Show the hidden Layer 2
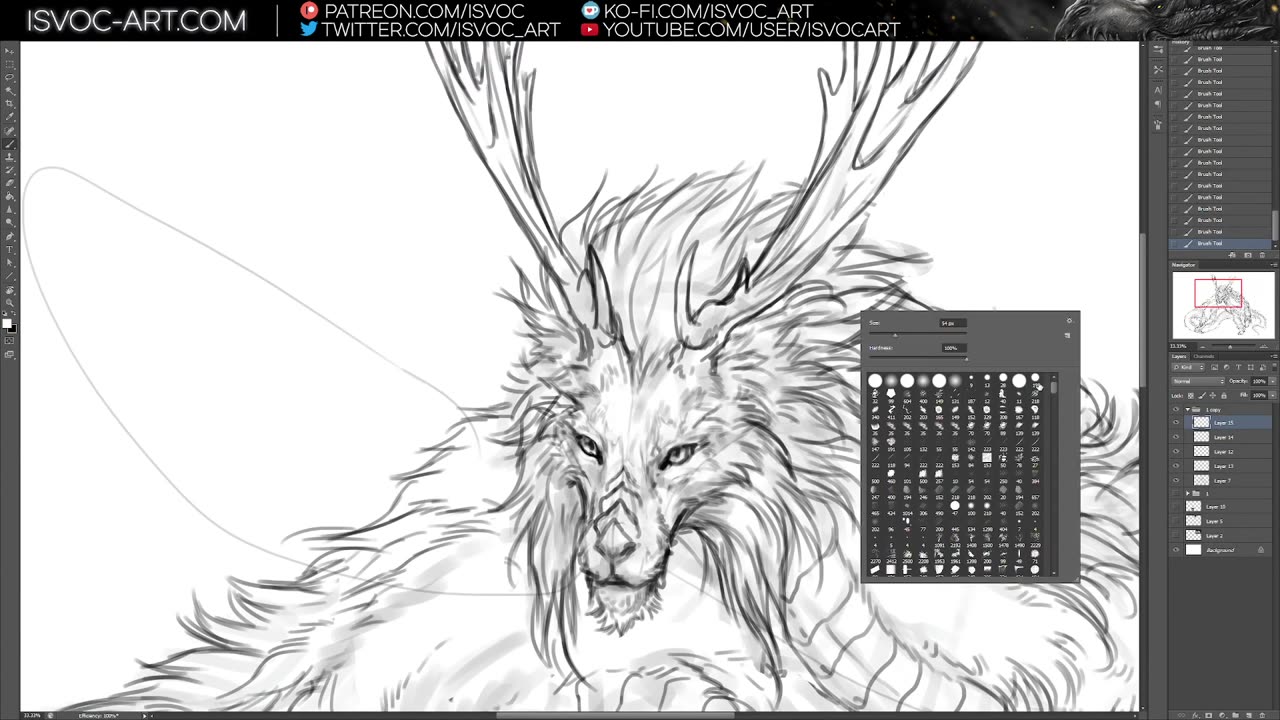Image resolution: width=1280 pixels, height=720 pixels. point(1176,536)
